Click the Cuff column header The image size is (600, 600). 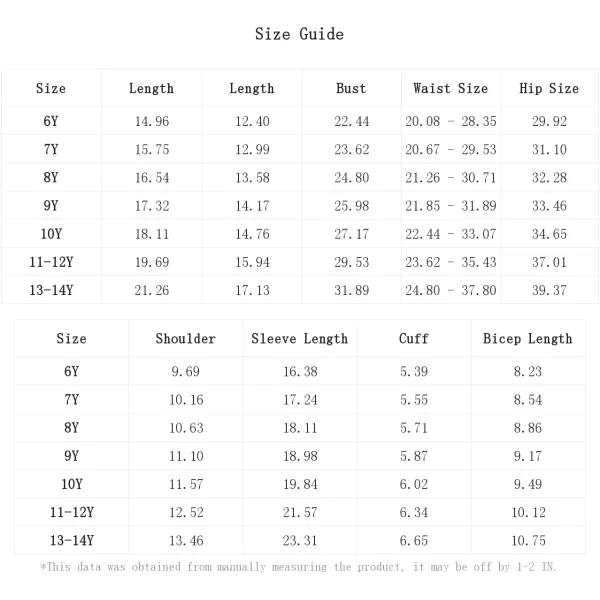click(x=414, y=339)
